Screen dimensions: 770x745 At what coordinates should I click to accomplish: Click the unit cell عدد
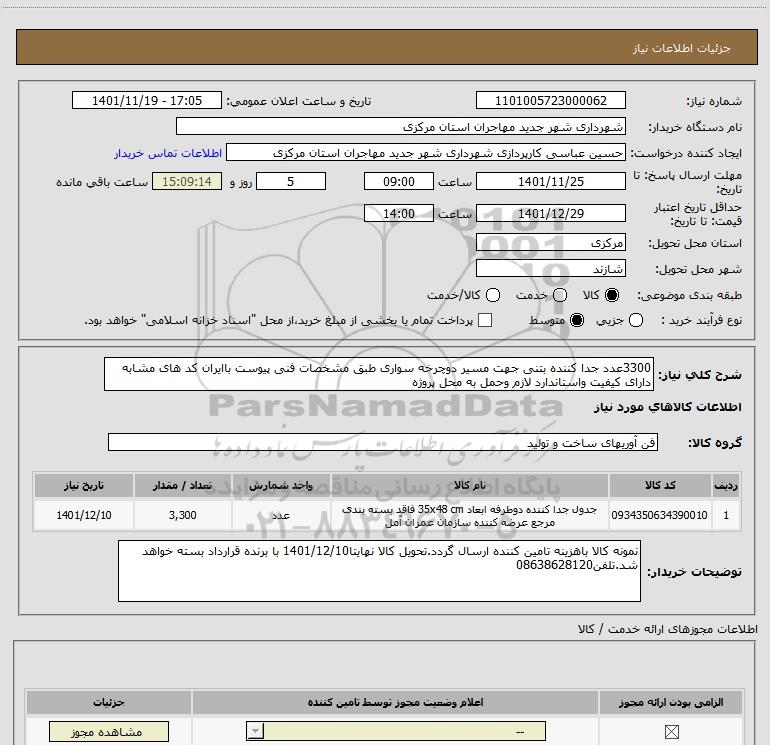coord(281,515)
